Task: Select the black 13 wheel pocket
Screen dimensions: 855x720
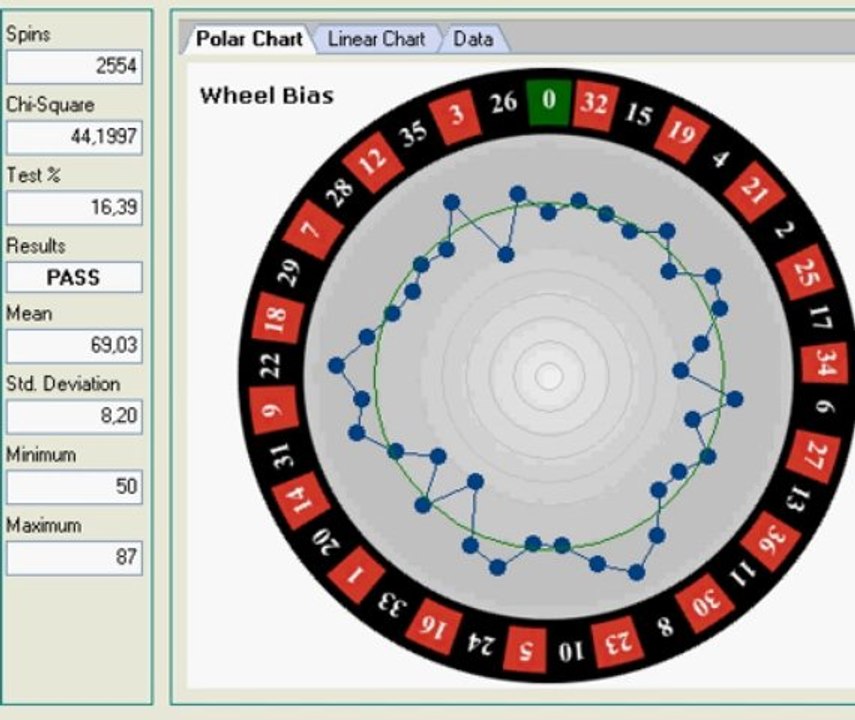Action: [797, 499]
